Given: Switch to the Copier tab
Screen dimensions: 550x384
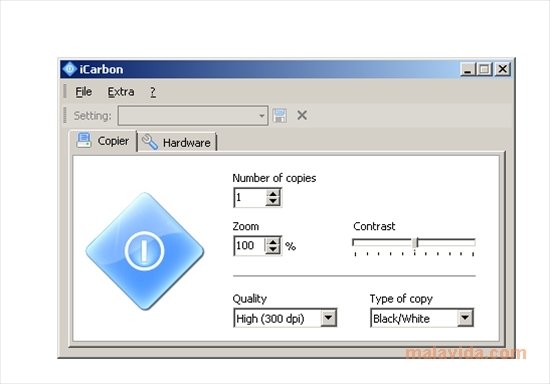Looking at the screenshot, I should point(103,141).
